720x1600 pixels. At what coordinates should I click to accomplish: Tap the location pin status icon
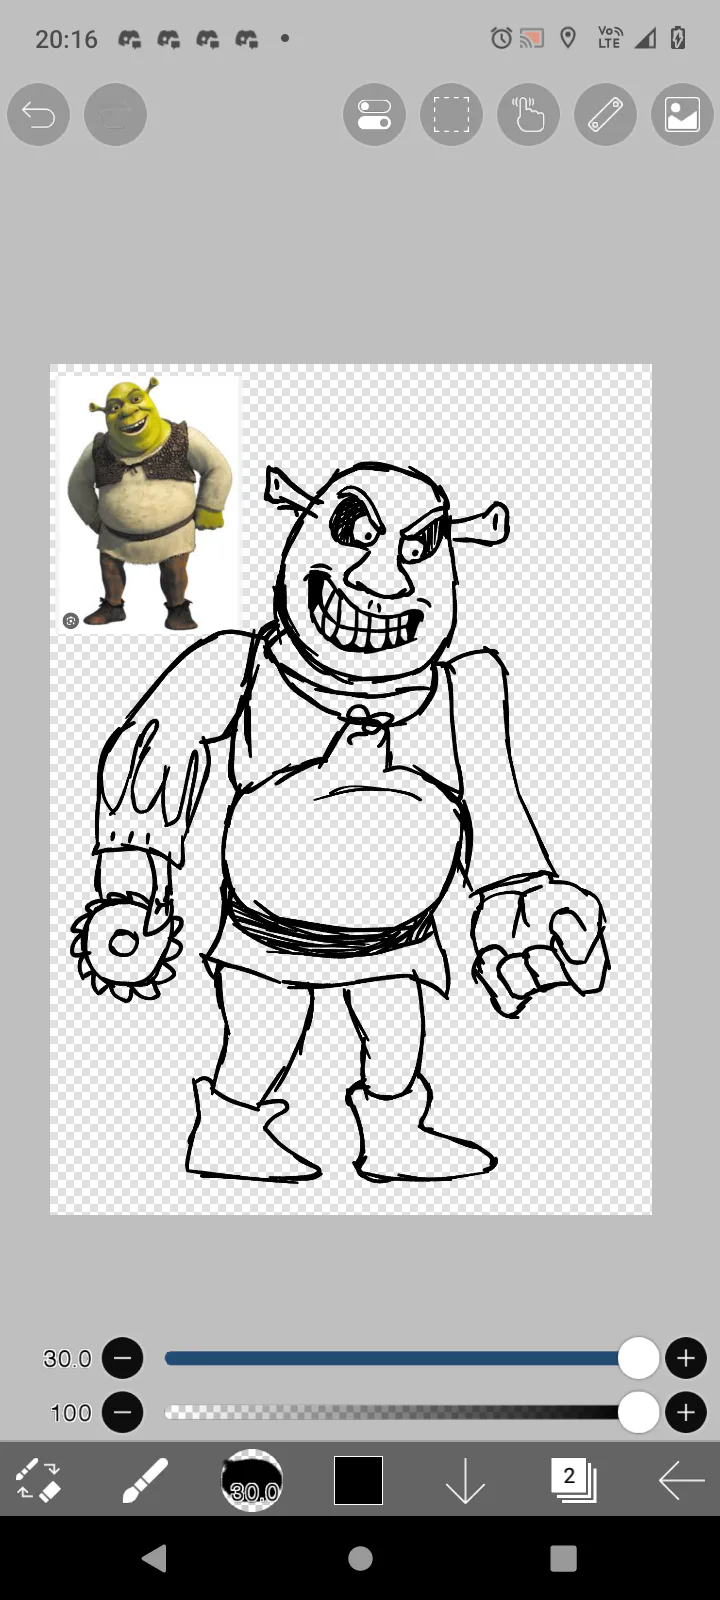tap(568, 39)
